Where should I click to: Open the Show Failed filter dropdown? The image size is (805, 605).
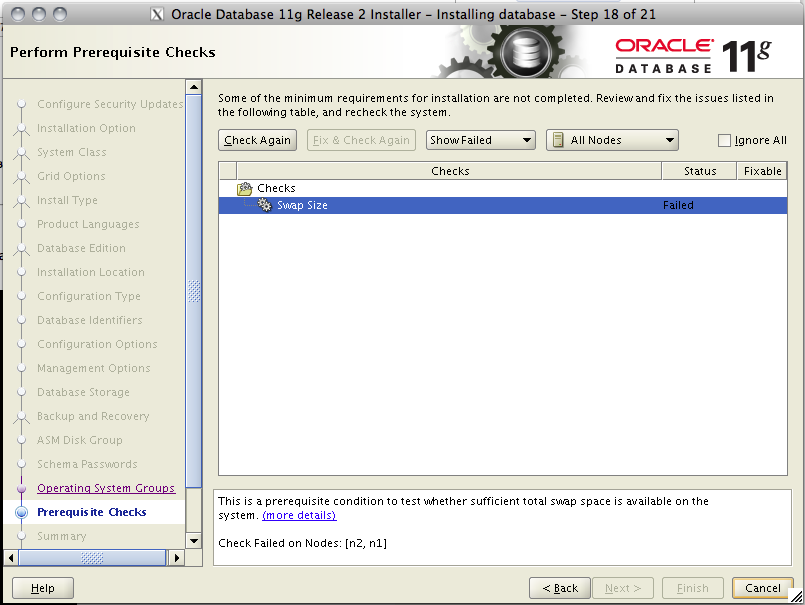click(x=480, y=140)
